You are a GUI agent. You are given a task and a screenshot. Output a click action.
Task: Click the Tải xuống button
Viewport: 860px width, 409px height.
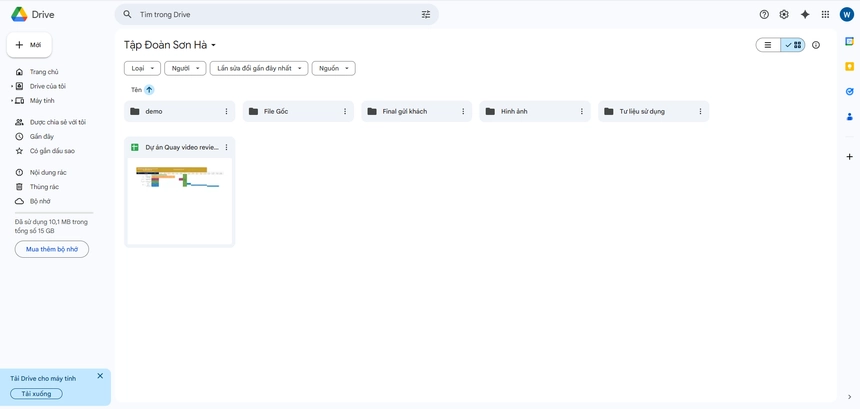click(x=36, y=394)
